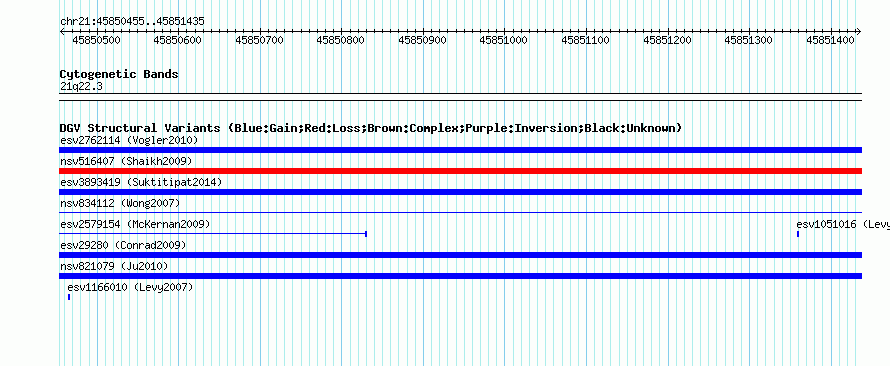The height and width of the screenshot is (366, 890).
Task: Click the Cytogenetic Bands track title
Action: tap(119, 74)
